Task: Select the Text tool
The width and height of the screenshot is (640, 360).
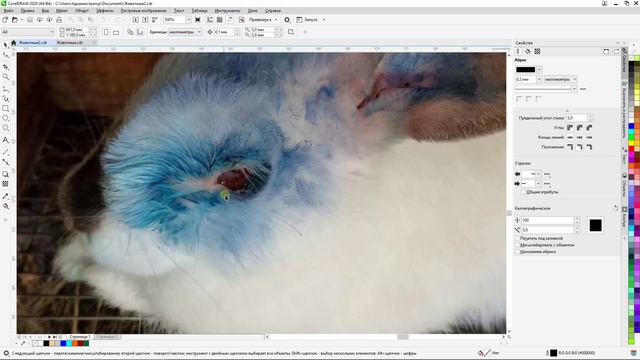Action: [5, 140]
